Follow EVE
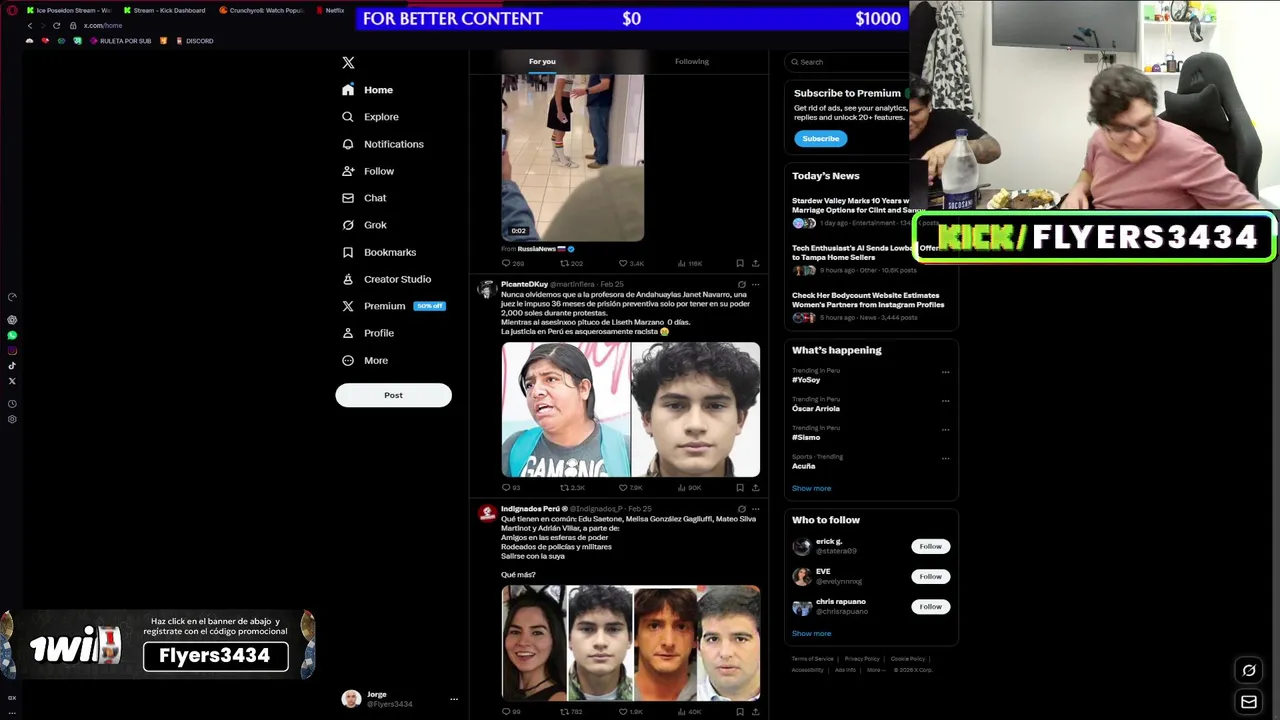This screenshot has width=1280, height=720. tap(930, 576)
